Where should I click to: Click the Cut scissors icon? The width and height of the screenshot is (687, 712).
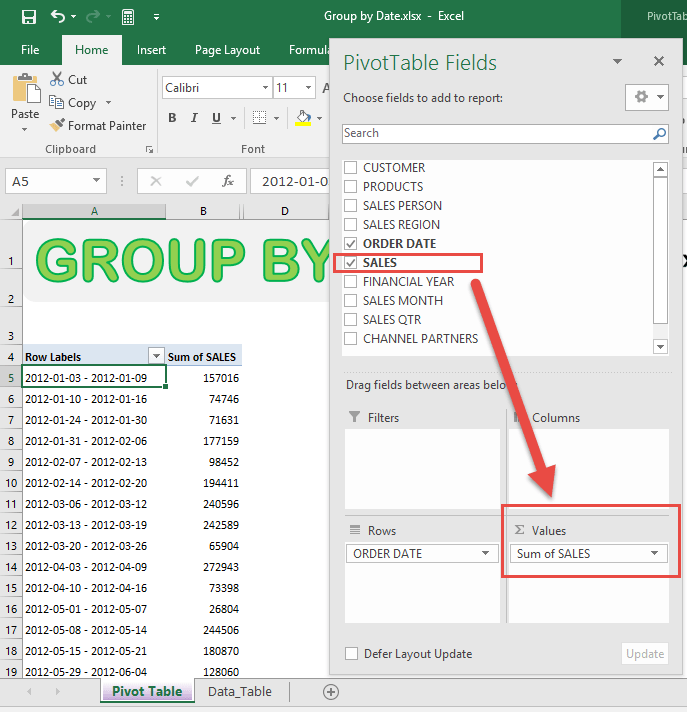tap(57, 79)
